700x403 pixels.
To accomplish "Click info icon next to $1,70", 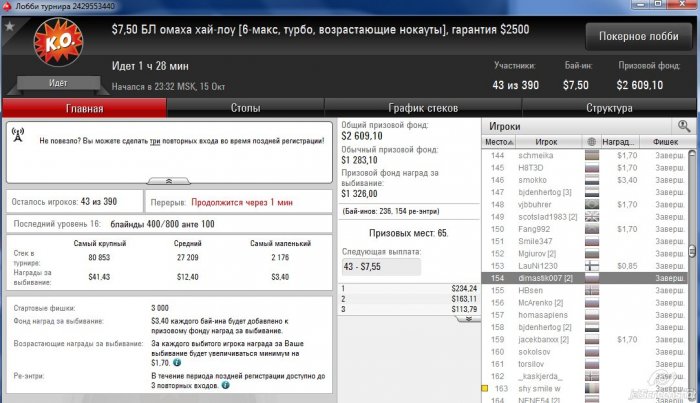I will [177, 362].
